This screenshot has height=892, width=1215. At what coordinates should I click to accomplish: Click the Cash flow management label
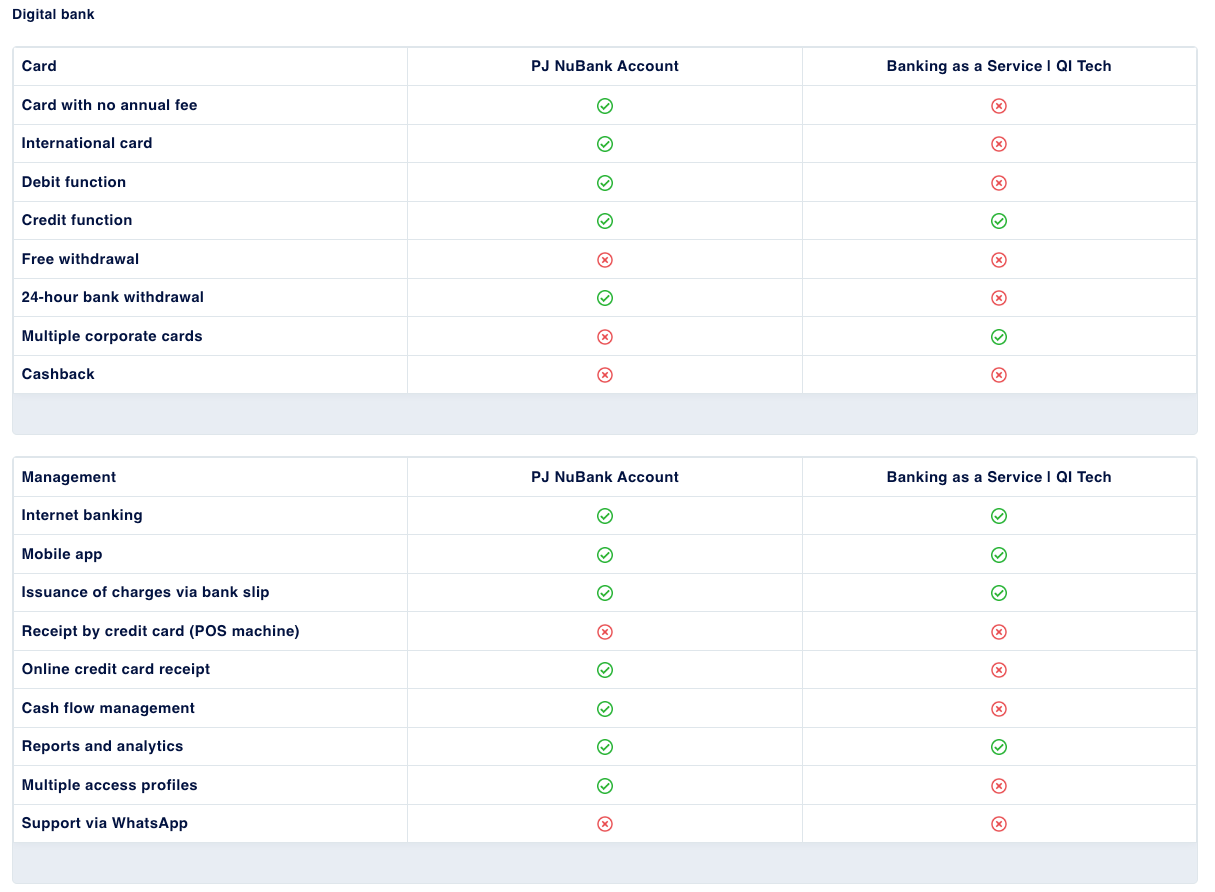pyautogui.click(x=108, y=708)
